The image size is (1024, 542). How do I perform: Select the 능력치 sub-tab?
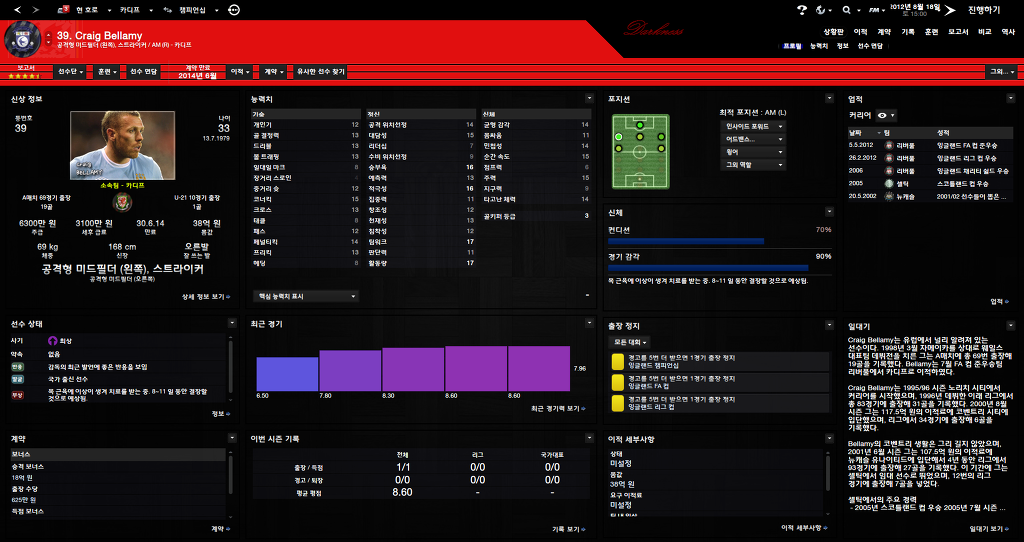[x=819, y=46]
